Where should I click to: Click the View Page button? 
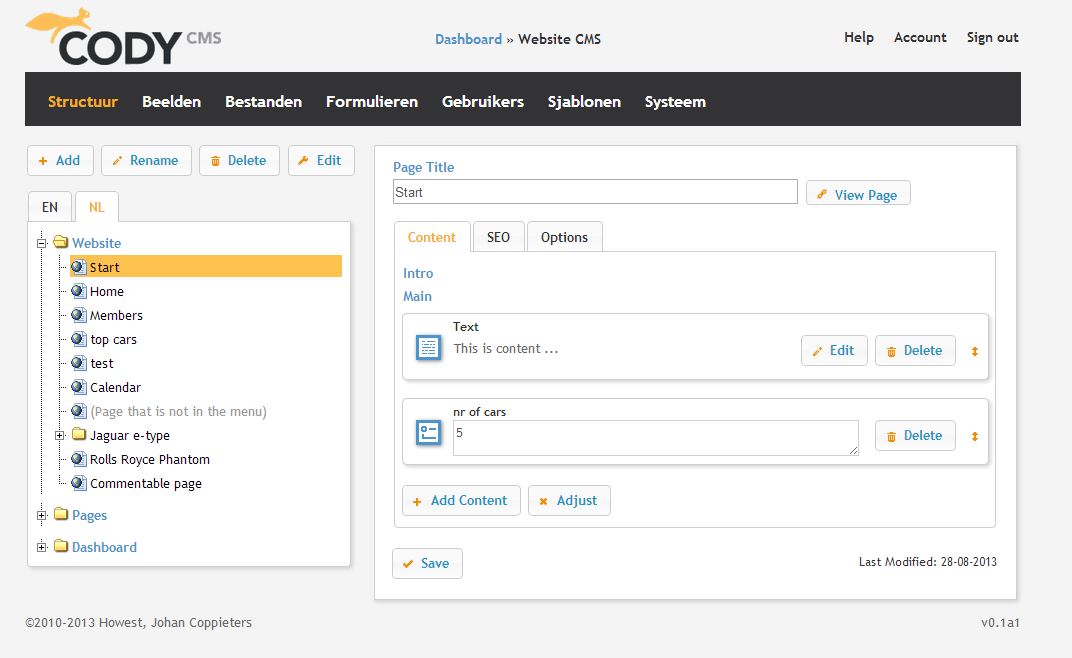click(x=858, y=194)
